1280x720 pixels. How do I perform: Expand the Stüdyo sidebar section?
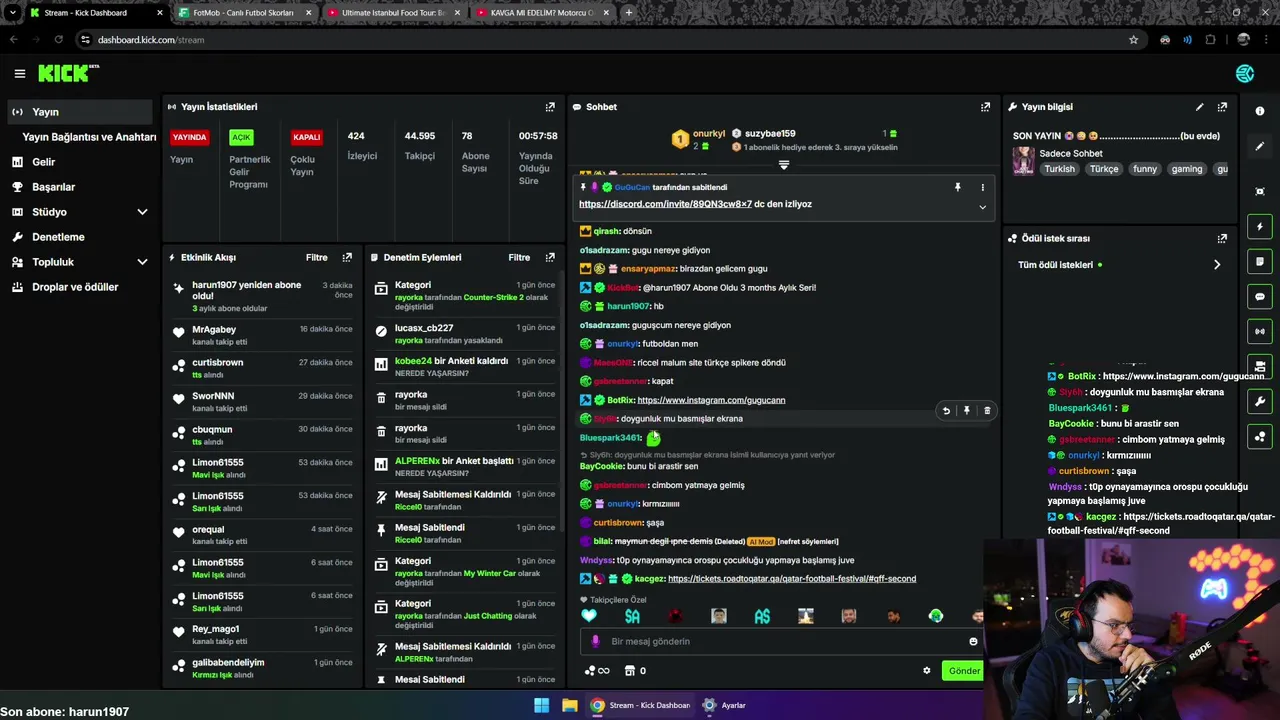(x=142, y=212)
